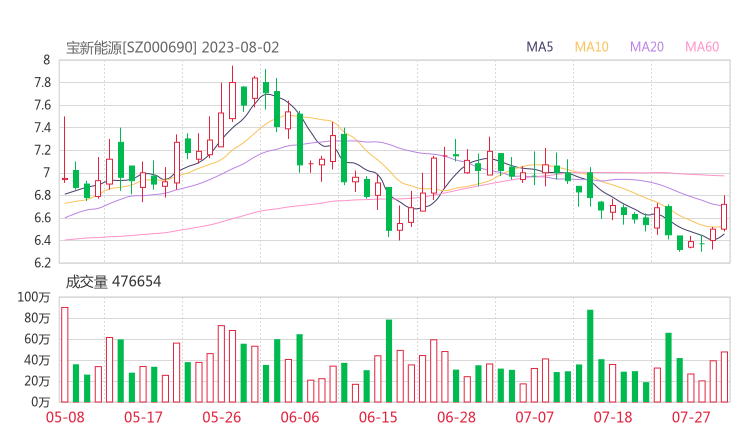The width and height of the screenshot is (740, 440).
Task: Click the chart title 宝新能源[SZ000690] 2023-08-02
Action: (172, 48)
